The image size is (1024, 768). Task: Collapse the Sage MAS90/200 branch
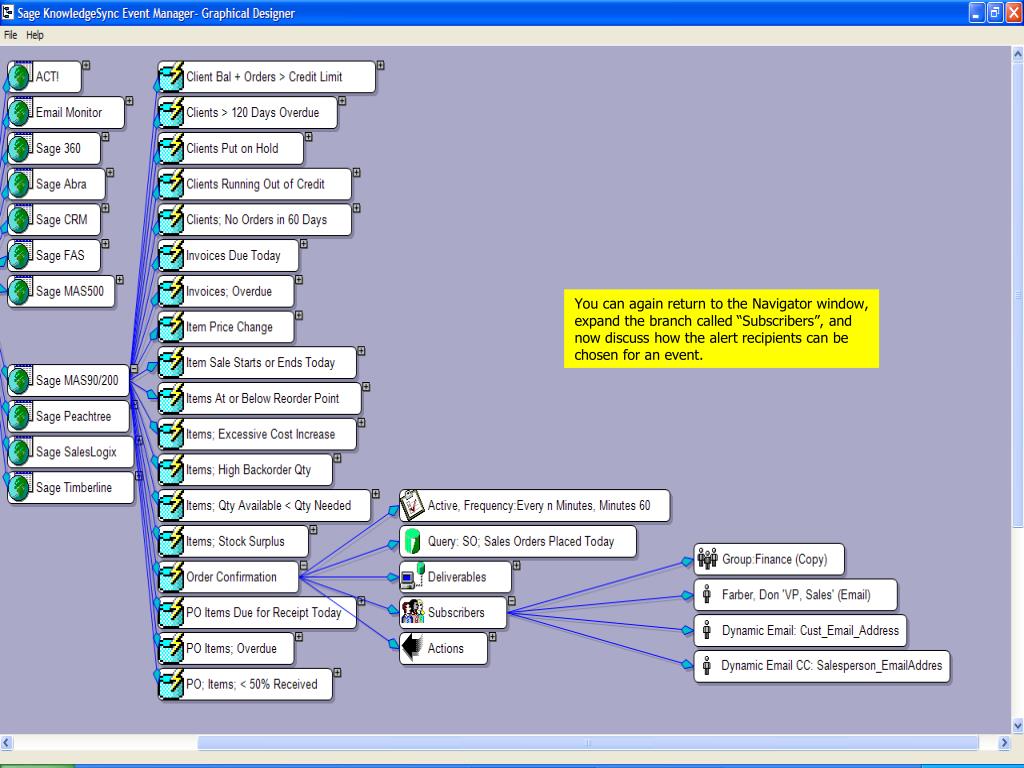[x=134, y=369]
